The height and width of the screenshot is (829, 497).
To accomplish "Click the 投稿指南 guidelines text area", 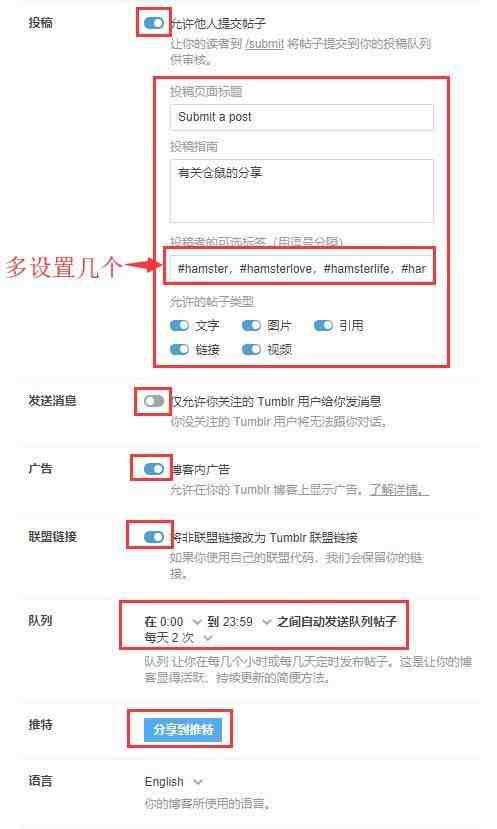I will [301, 191].
